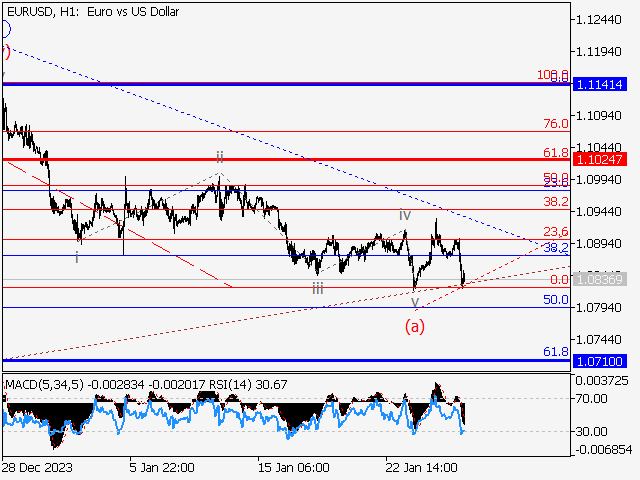
Task: Select the blue price label 1.07100
Action: tap(600, 361)
